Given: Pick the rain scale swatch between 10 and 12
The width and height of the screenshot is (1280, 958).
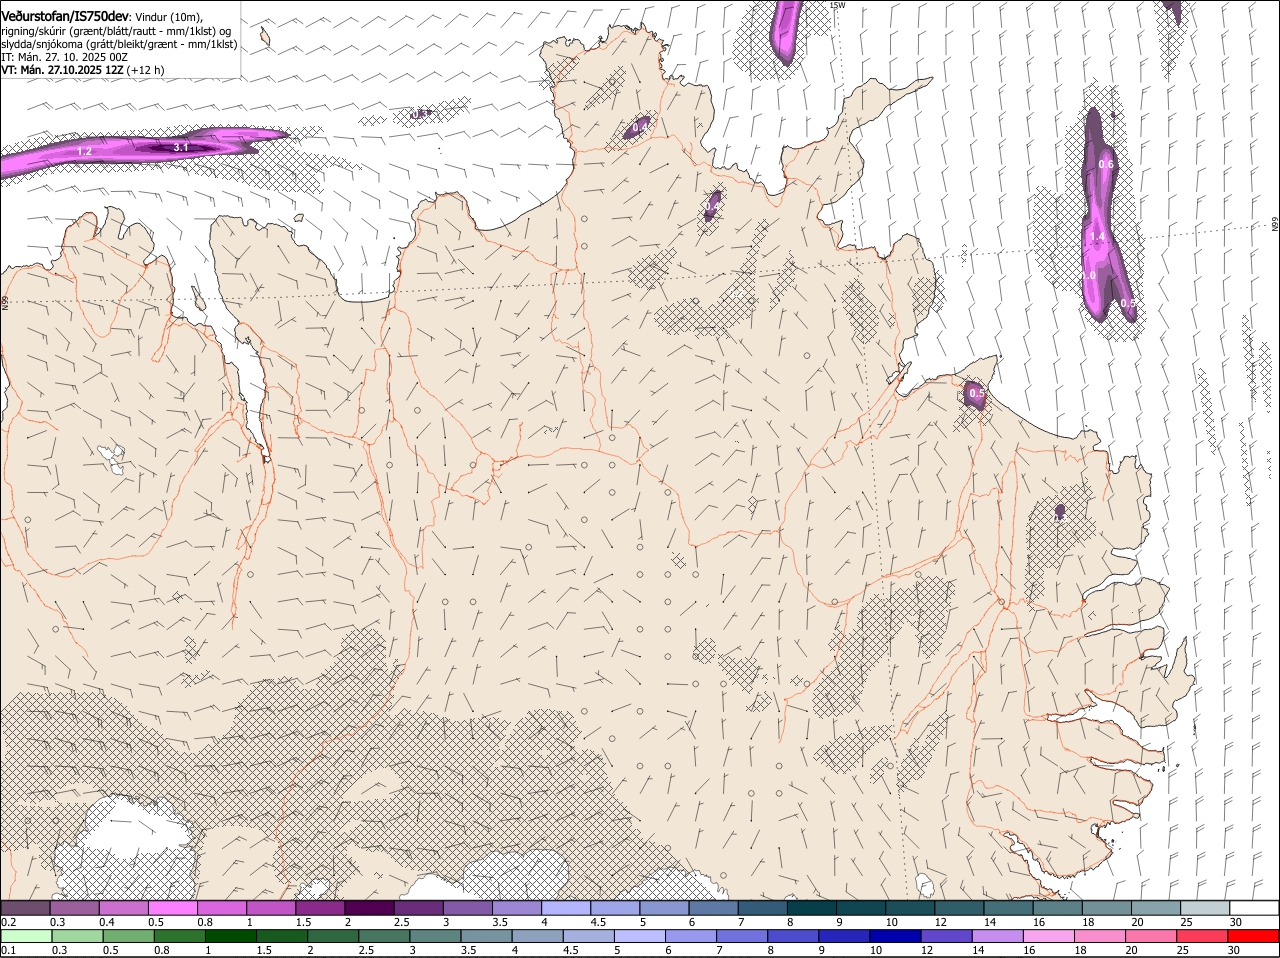Looking at the screenshot, I should pyautogui.click(x=897, y=936).
